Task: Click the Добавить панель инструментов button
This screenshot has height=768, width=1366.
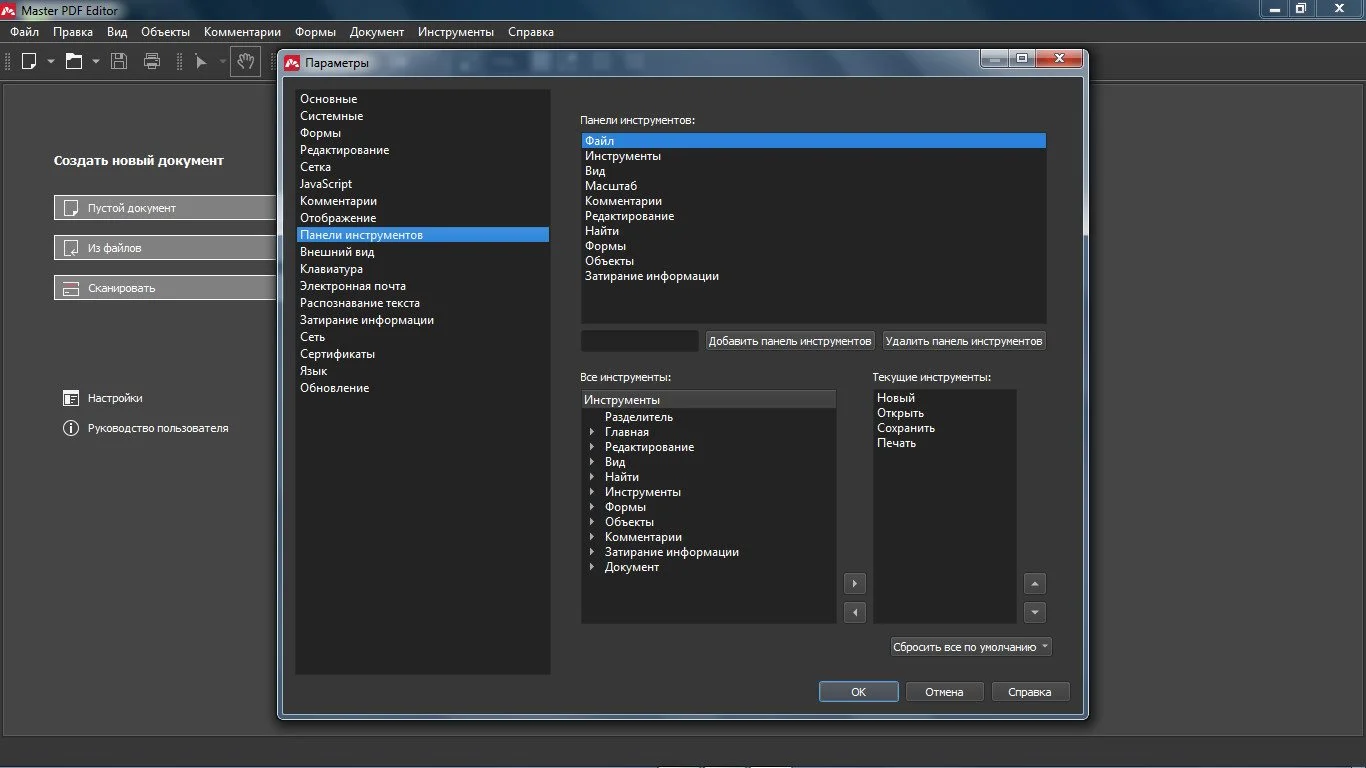Action: point(790,341)
